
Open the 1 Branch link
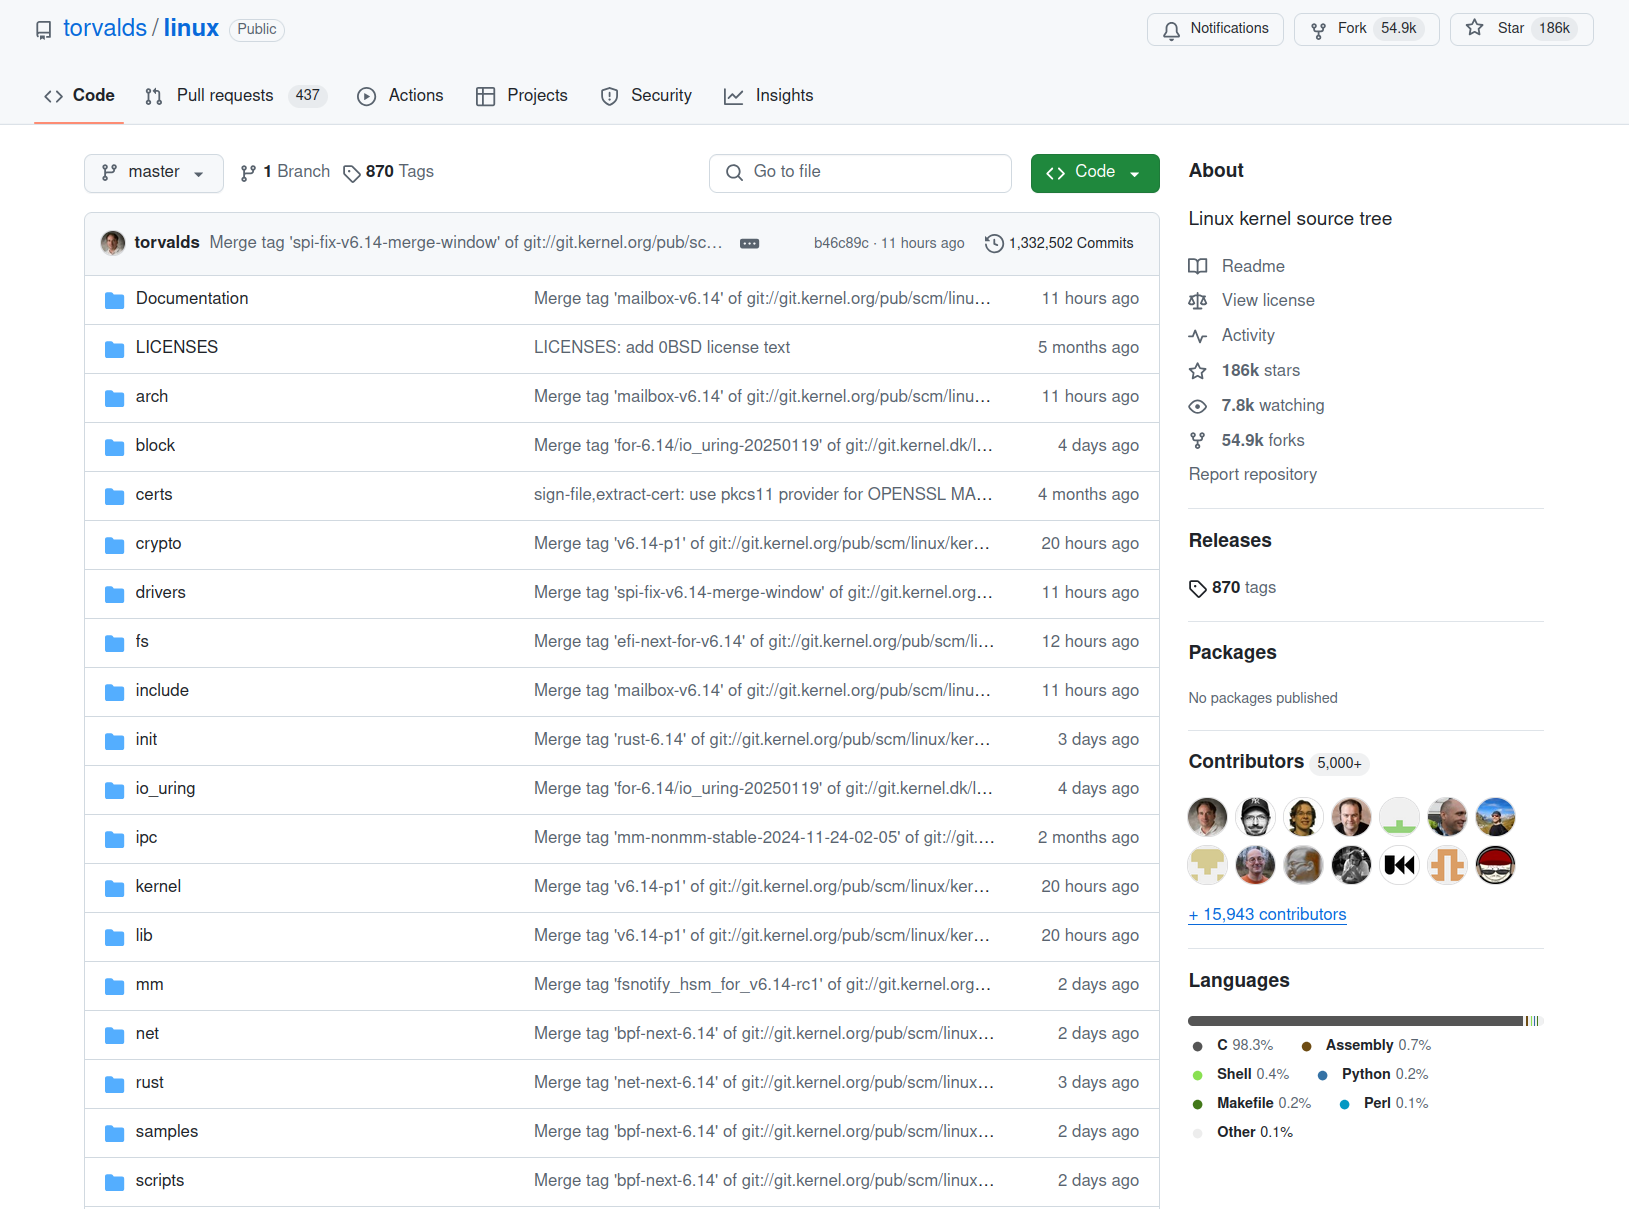pos(286,172)
